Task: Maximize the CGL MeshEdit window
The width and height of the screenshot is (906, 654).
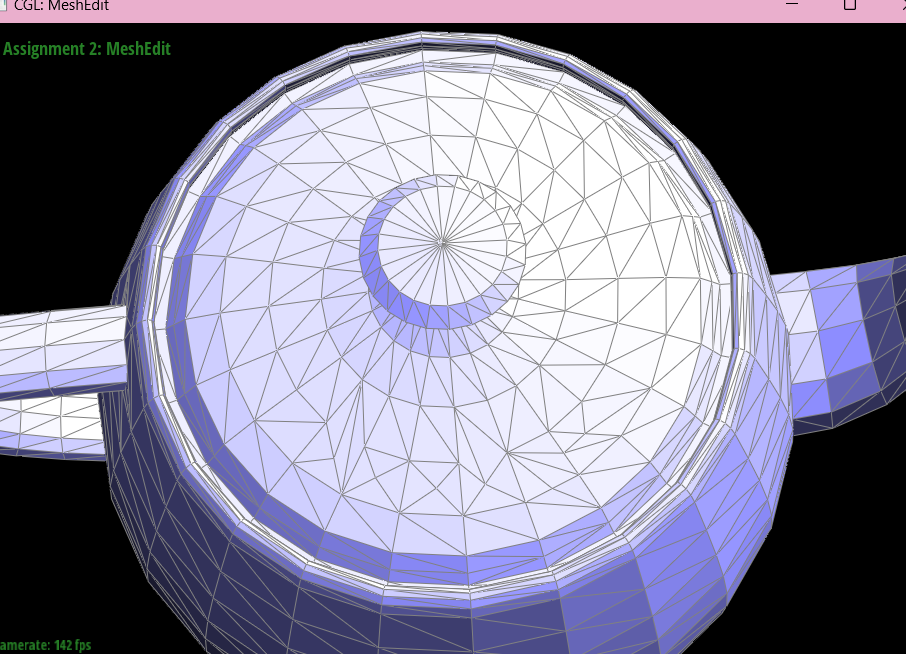Action: coord(850,5)
